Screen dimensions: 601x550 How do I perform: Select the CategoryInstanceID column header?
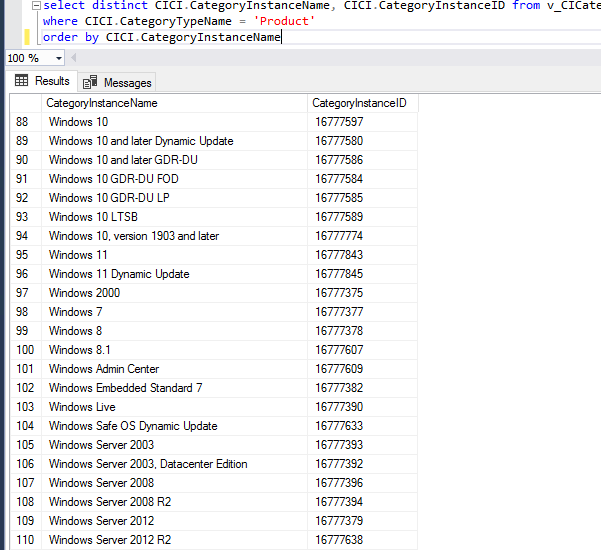(361, 103)
